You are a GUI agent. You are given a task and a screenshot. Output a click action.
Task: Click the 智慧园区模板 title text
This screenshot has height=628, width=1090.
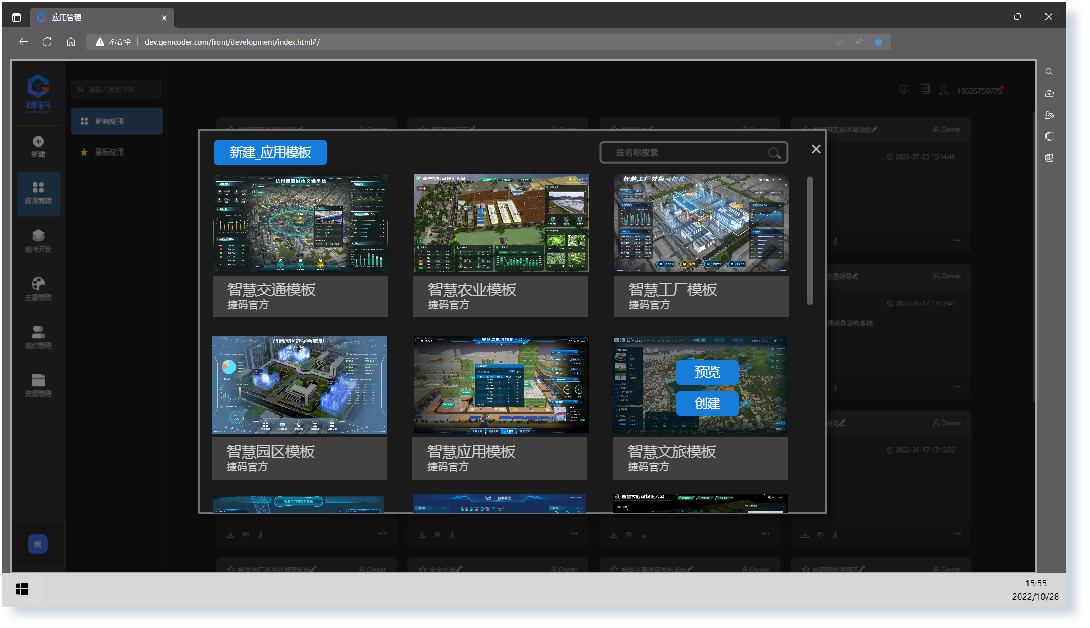[270, 451]
